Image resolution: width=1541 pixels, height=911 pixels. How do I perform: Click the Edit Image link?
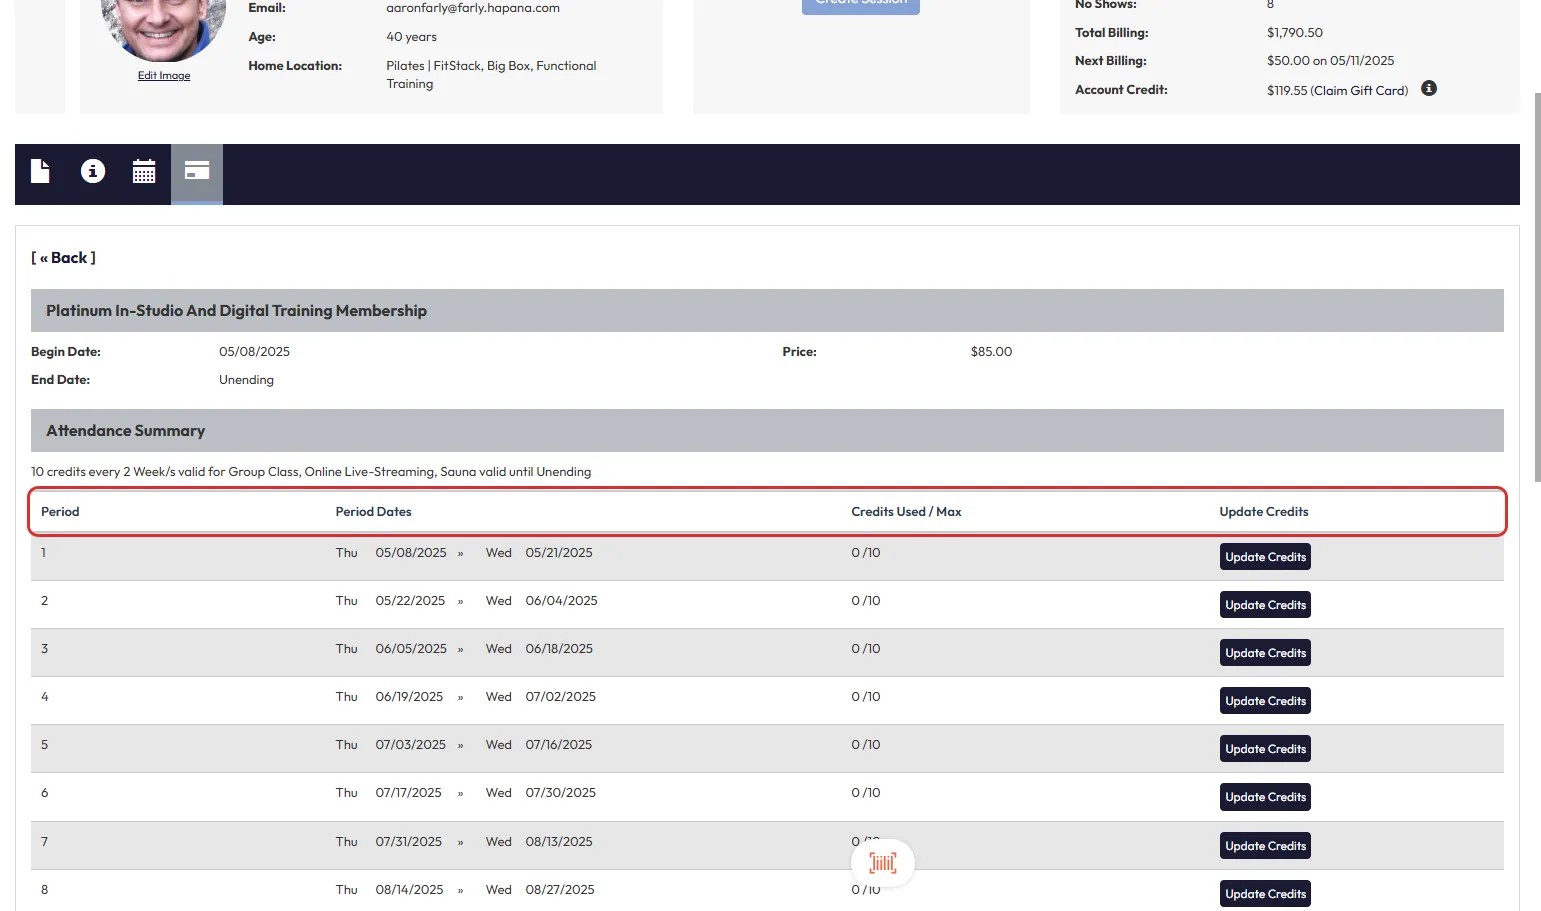point(164,76)
